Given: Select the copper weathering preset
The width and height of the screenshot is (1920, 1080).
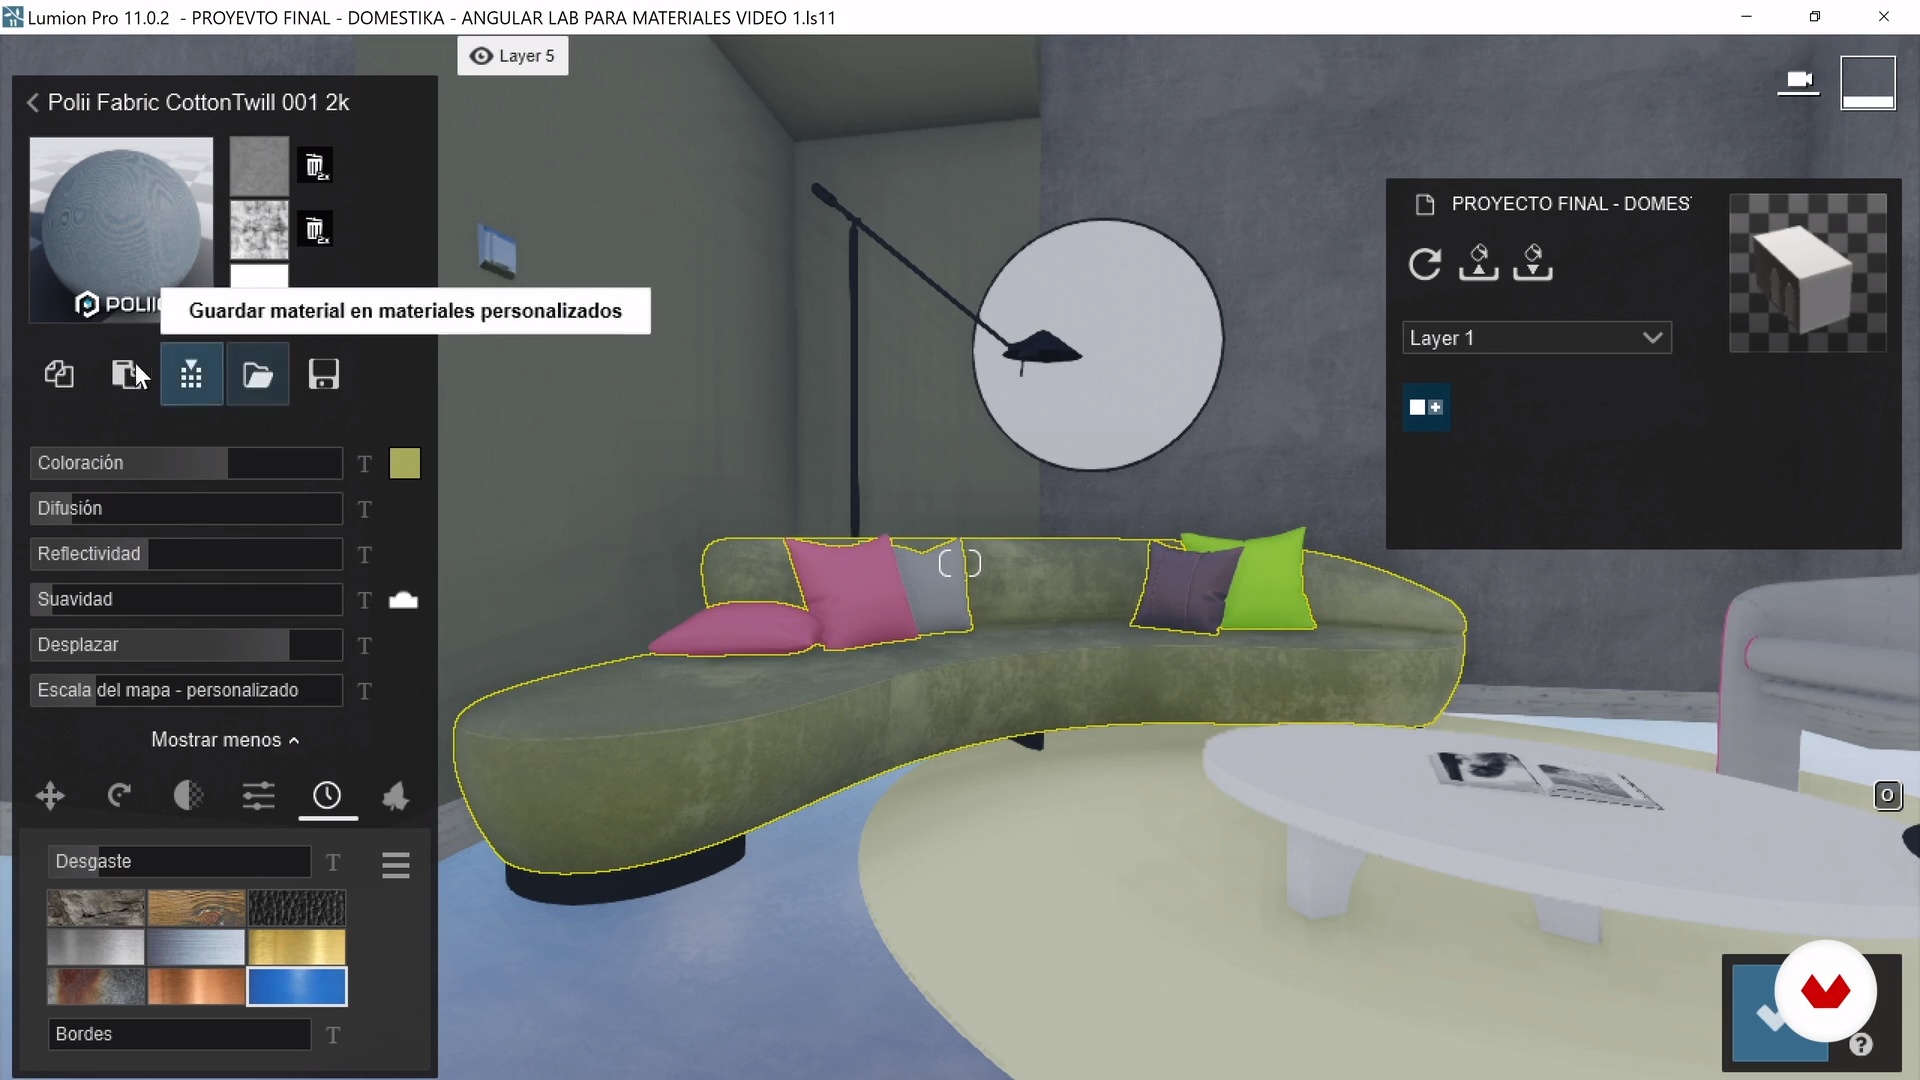Looking at the screenshot, I should pyautogui.click(x=196, y=986).
